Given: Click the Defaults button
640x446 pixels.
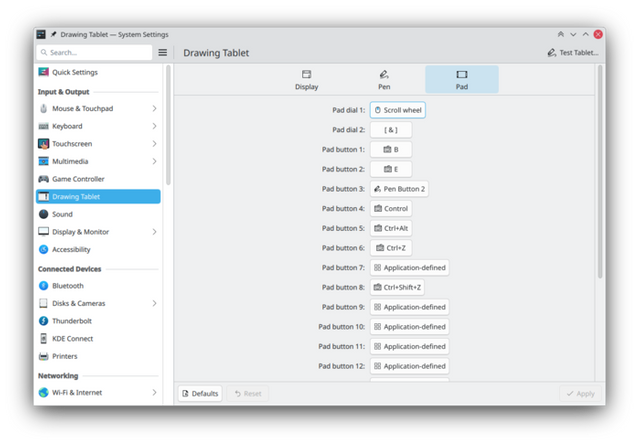Looking at the screenshot, I should pos(200,393).
